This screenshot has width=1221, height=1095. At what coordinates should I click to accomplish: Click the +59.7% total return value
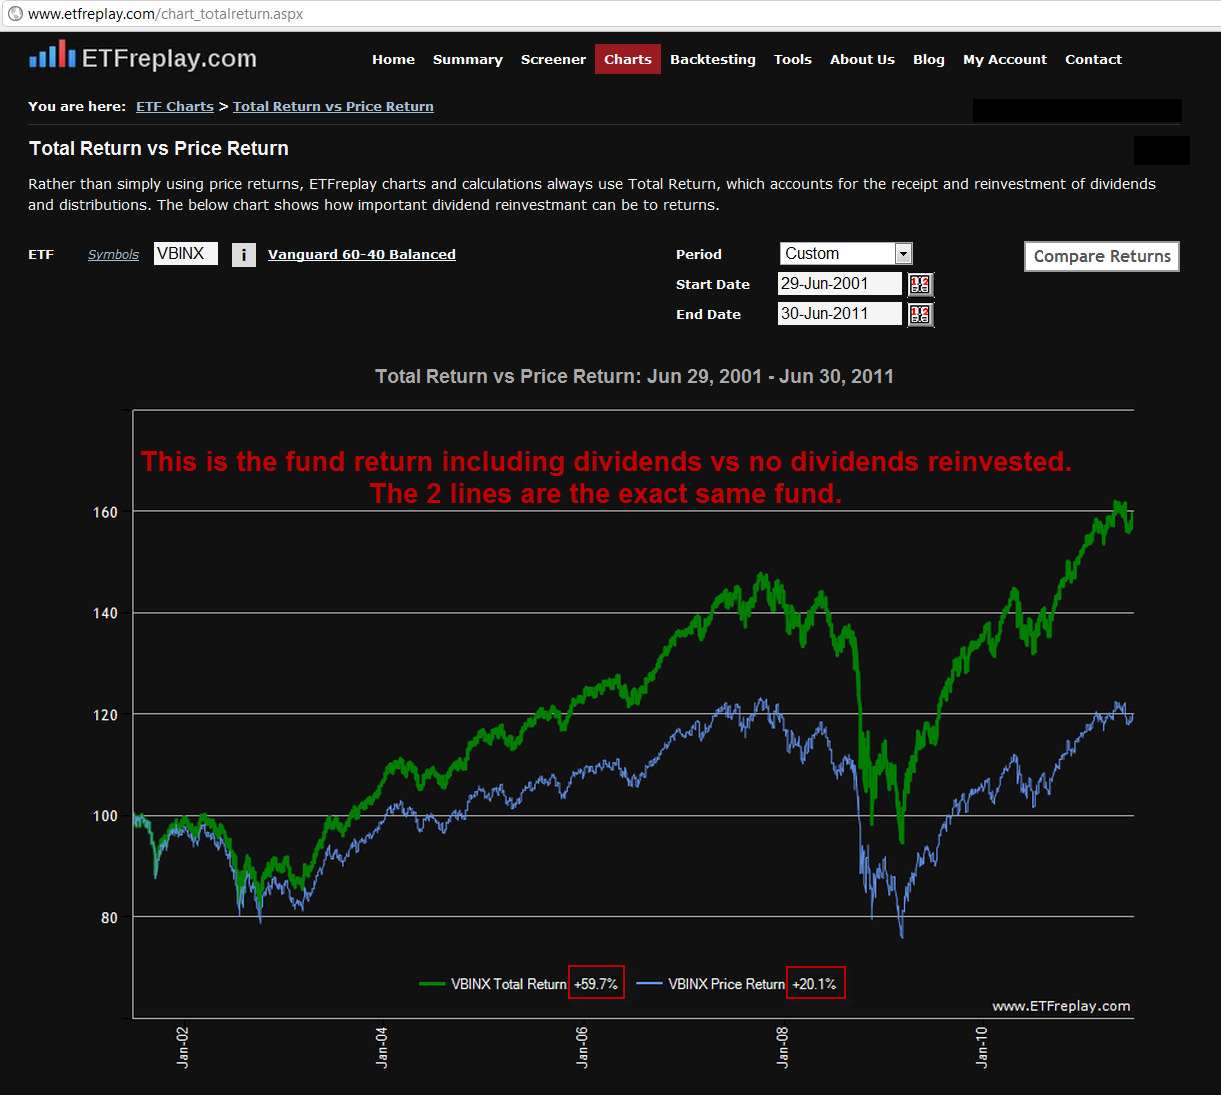coord(596,984)
